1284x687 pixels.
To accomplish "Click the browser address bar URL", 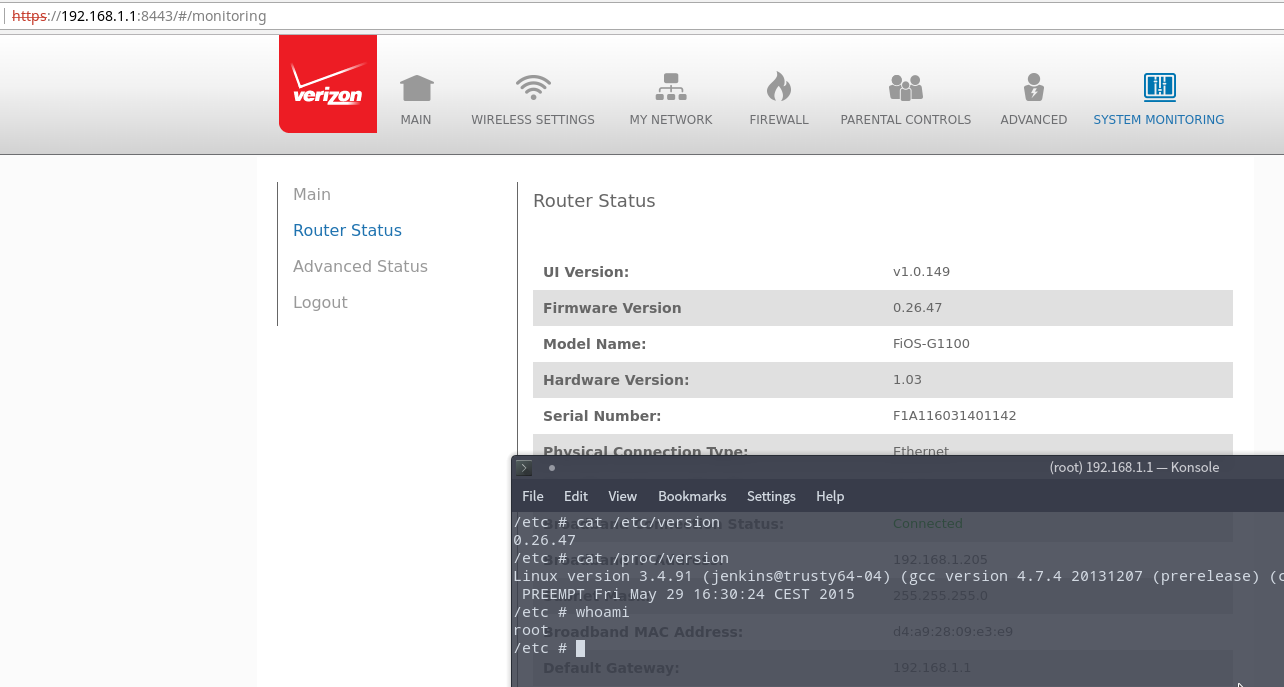I will click(140, 16).
